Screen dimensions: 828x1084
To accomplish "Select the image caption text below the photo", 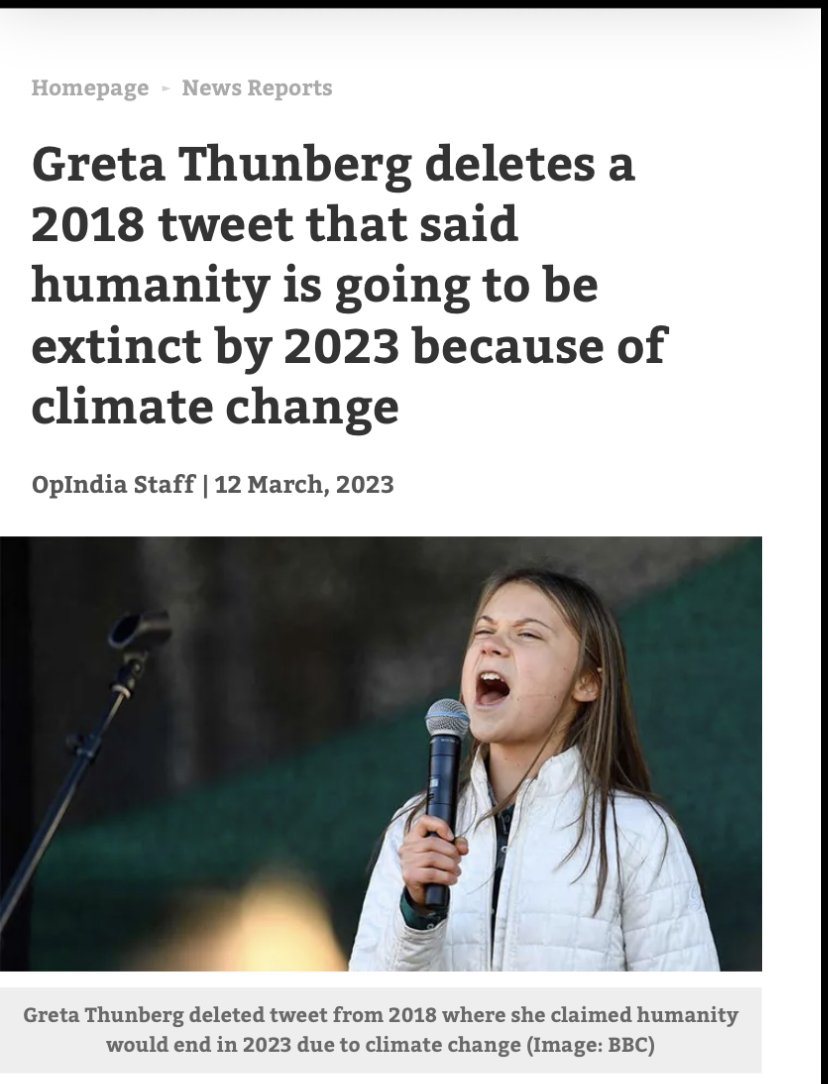I will pos(380,1029).
